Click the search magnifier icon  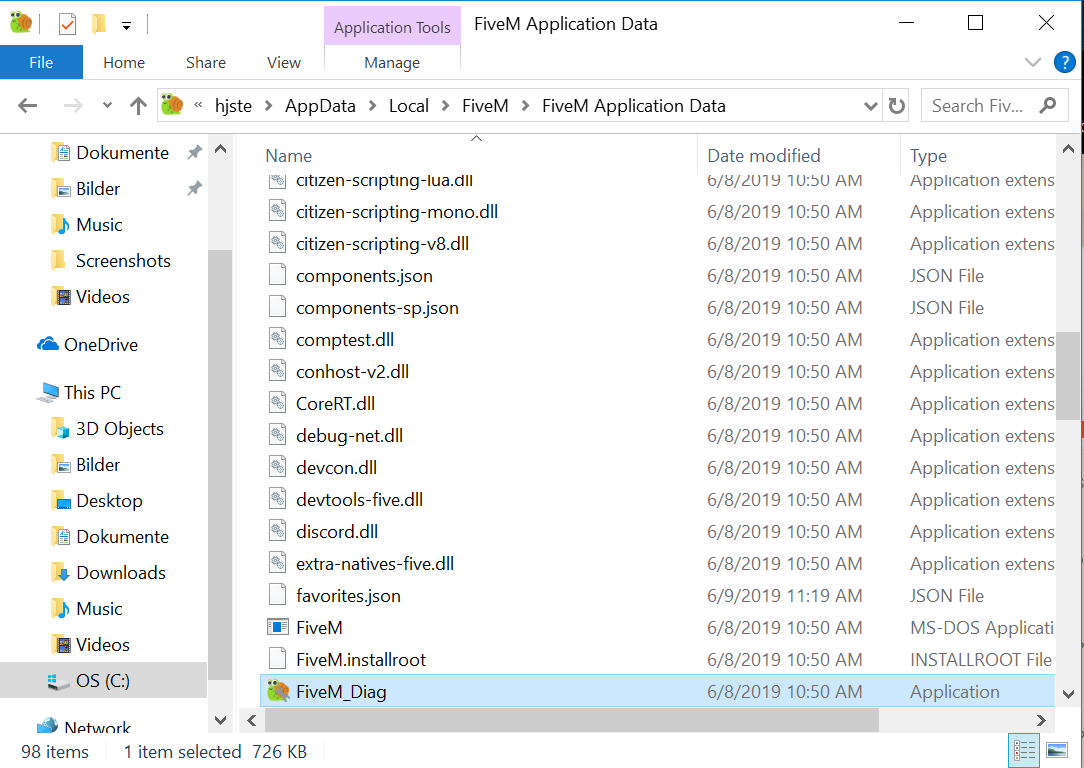pyautogui.click(x=1048, y=105)
